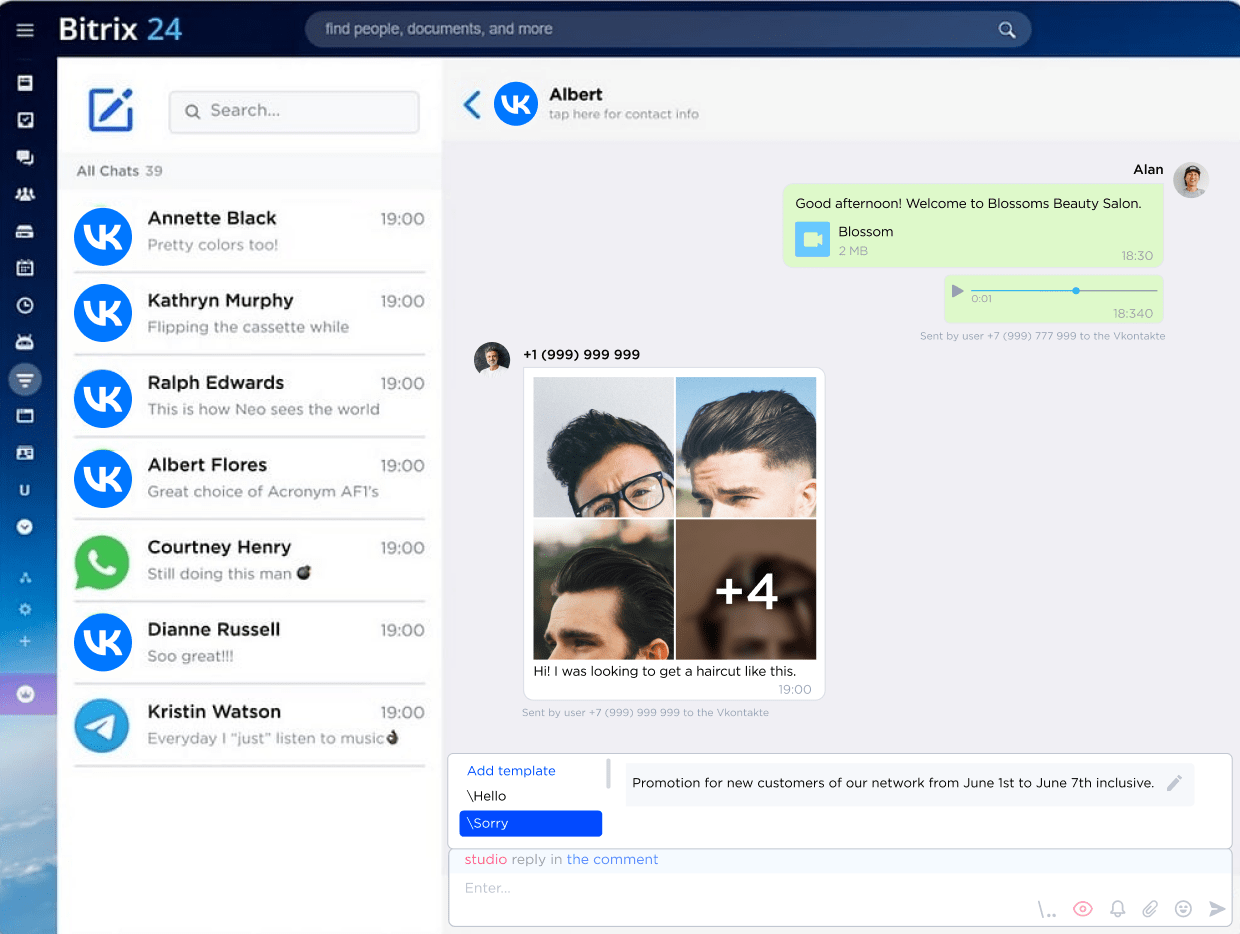
Task: Select the Calendar icon in the sidebar
Action: coord(27,267)
